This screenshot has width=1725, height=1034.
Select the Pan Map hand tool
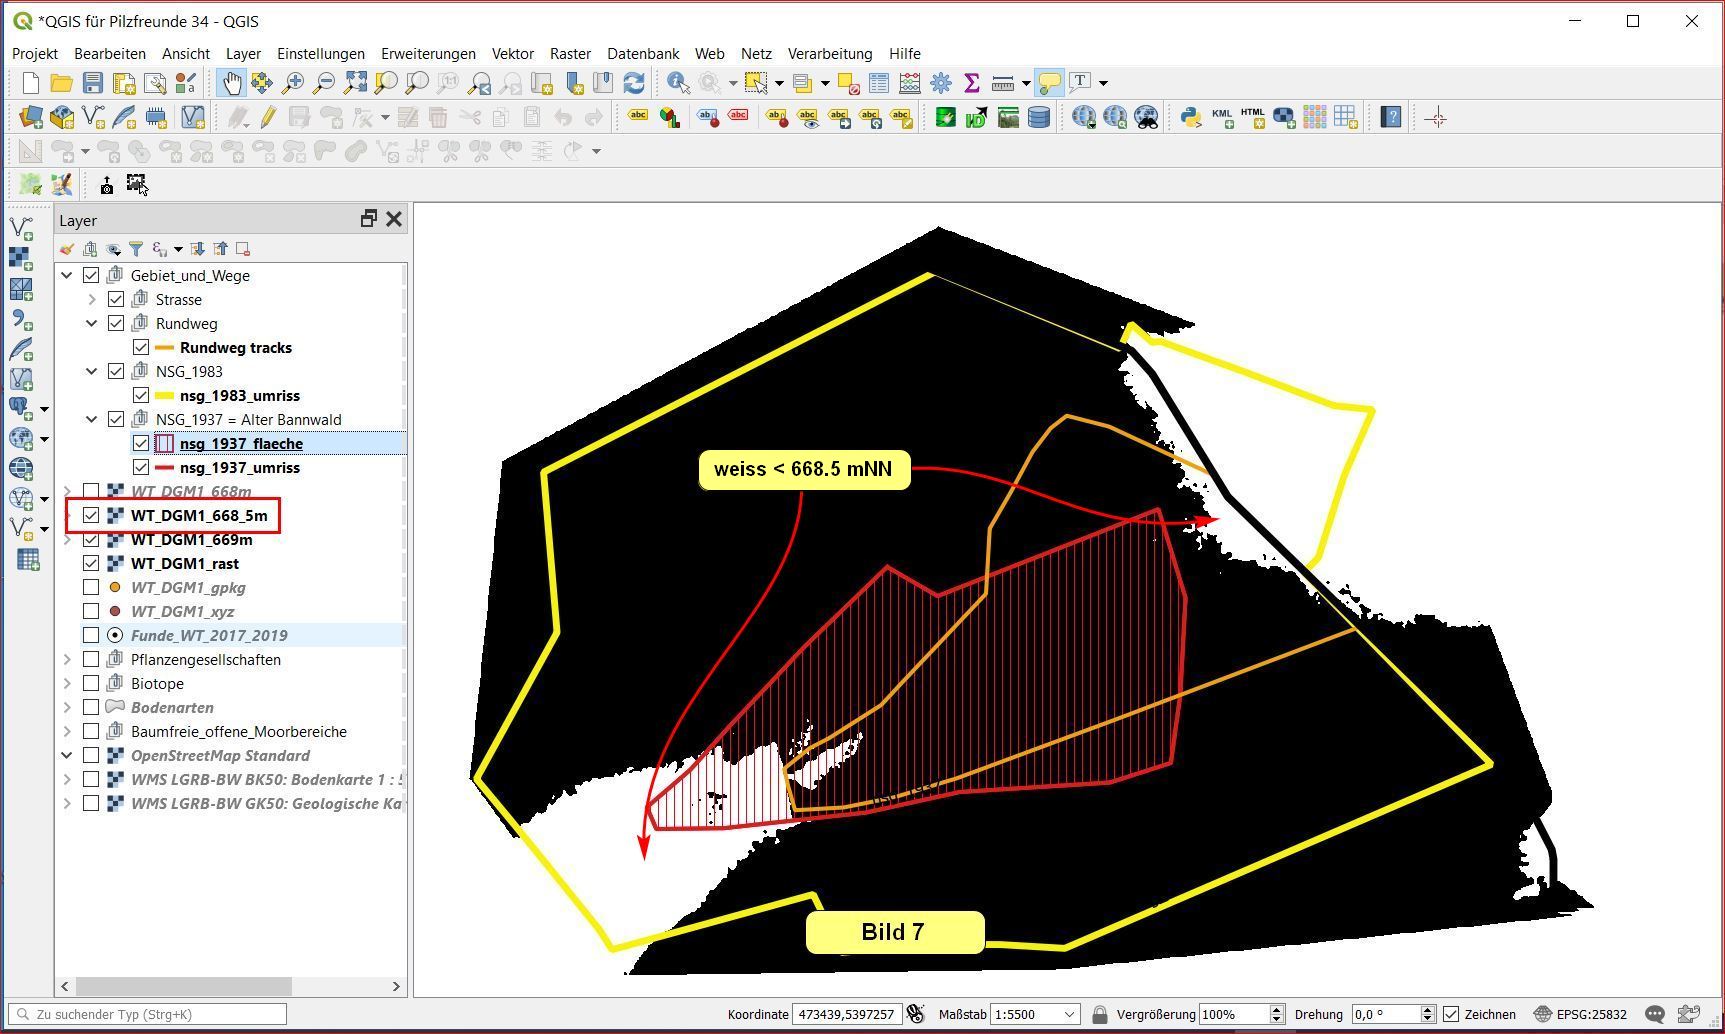click(x=231, y=83)
